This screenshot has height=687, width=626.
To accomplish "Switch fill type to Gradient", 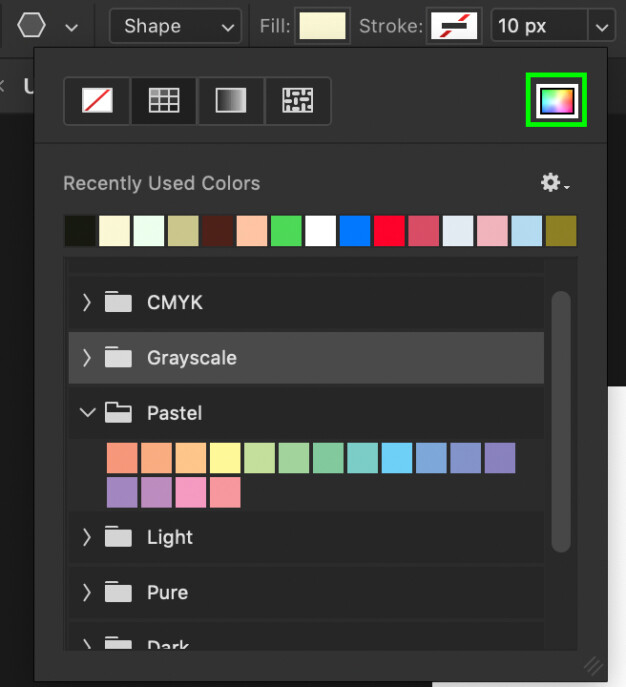I will click(231, 100).
